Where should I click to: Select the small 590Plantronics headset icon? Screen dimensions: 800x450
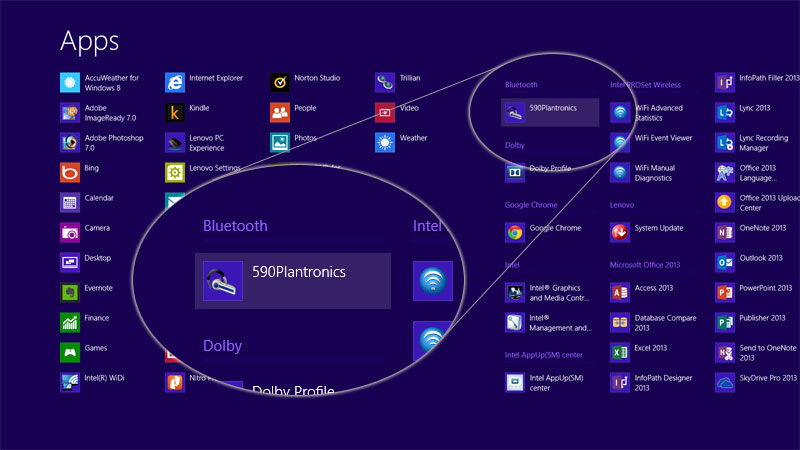coord(515,113)
